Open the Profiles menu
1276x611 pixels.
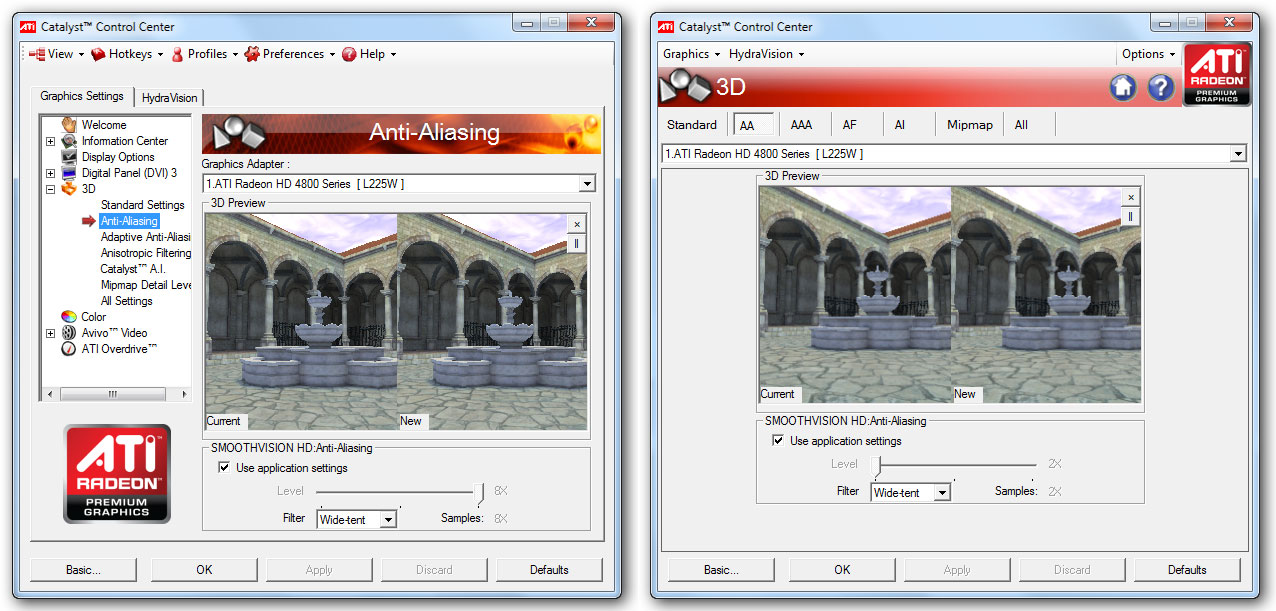[205, 54]
